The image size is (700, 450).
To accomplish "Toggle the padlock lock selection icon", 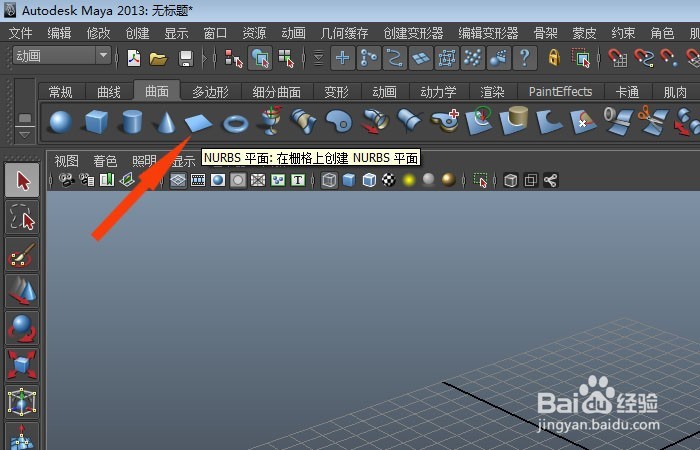I will tap(554, 58).
